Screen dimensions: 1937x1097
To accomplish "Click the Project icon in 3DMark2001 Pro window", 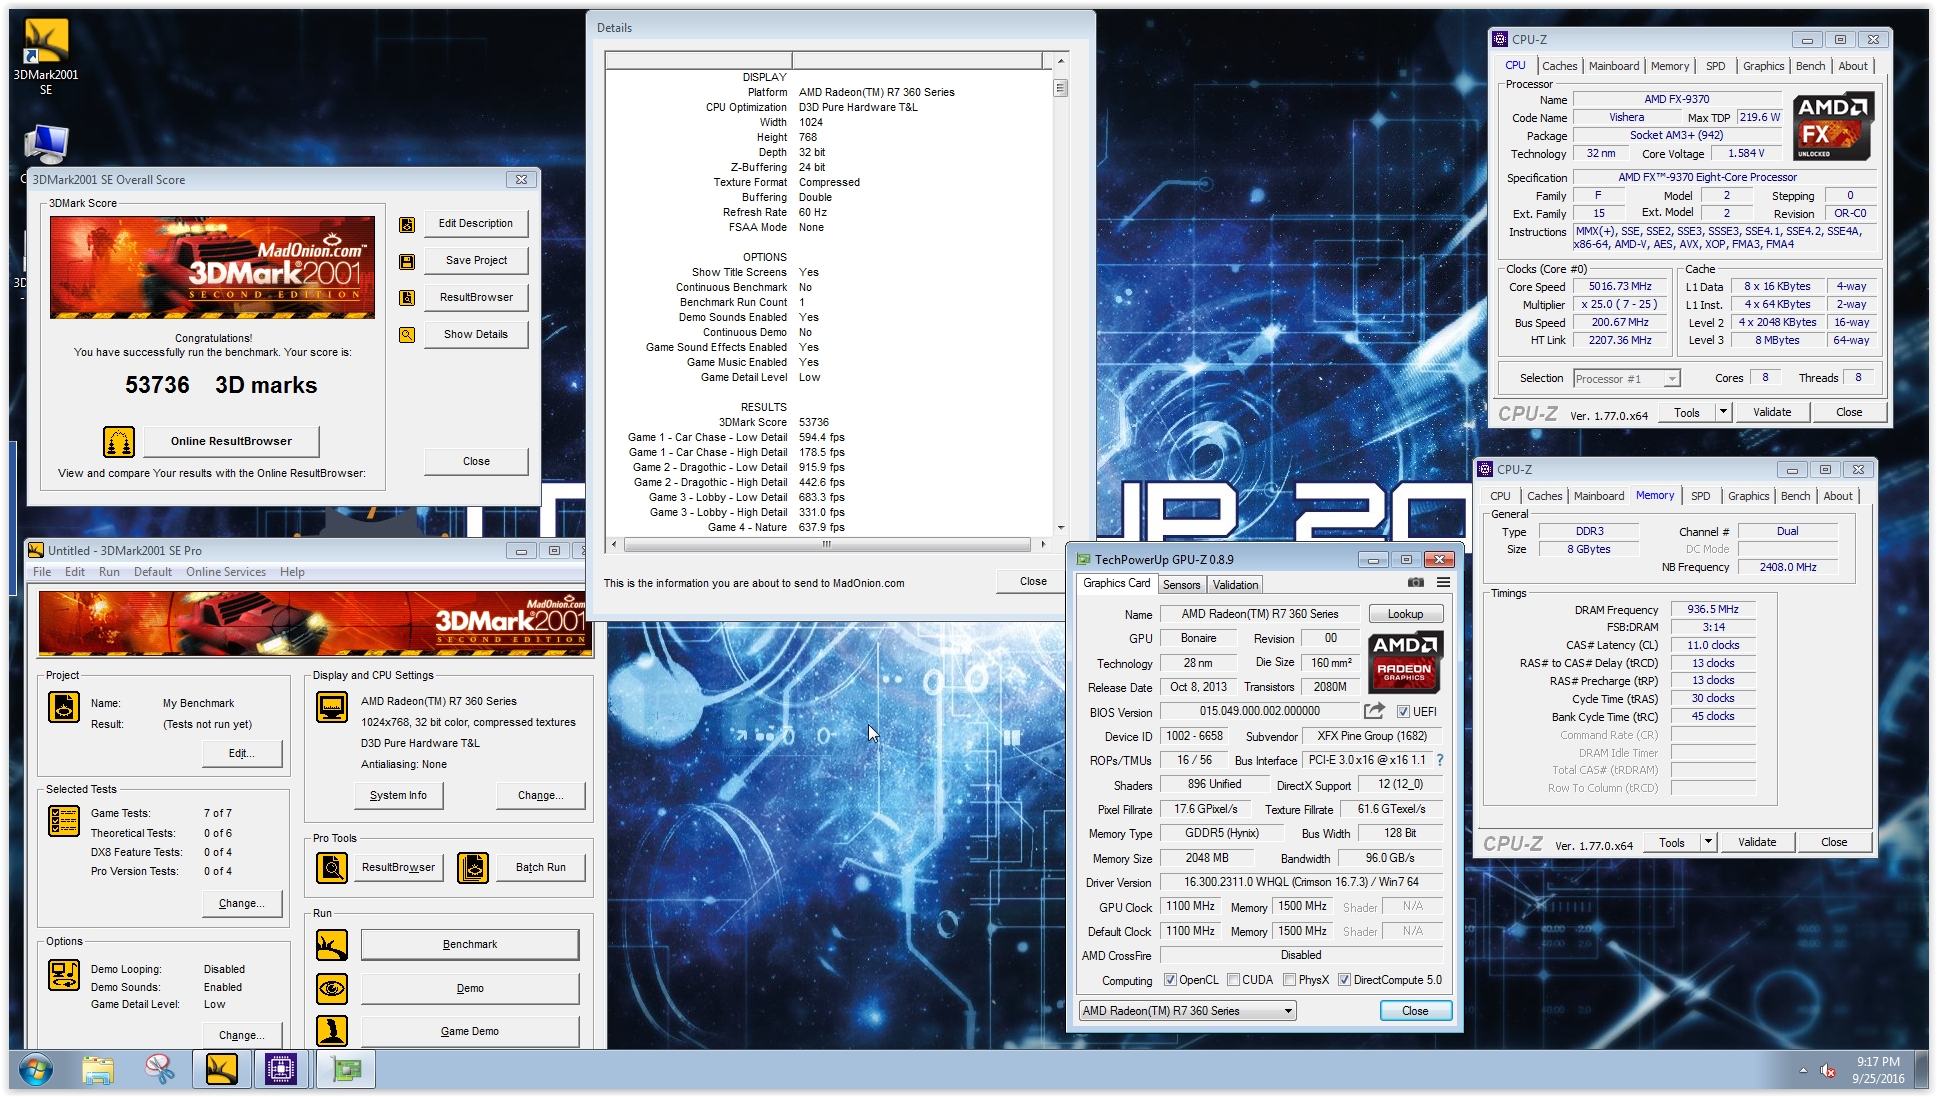I will (64, 707).
